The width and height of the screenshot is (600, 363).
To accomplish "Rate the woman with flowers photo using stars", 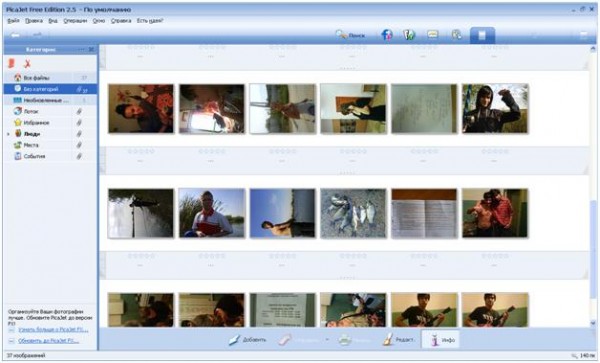I will click(141, 151).
